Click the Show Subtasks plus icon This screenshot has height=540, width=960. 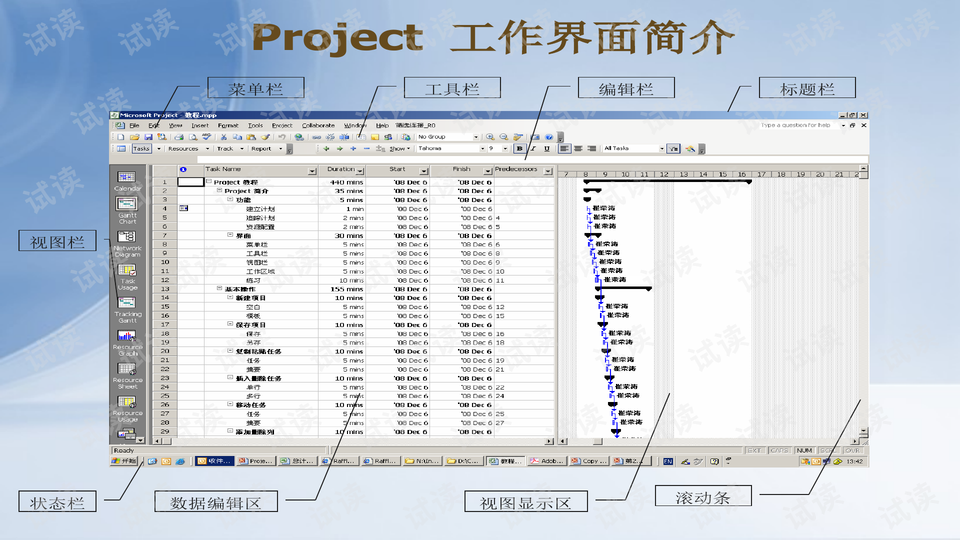353,149
